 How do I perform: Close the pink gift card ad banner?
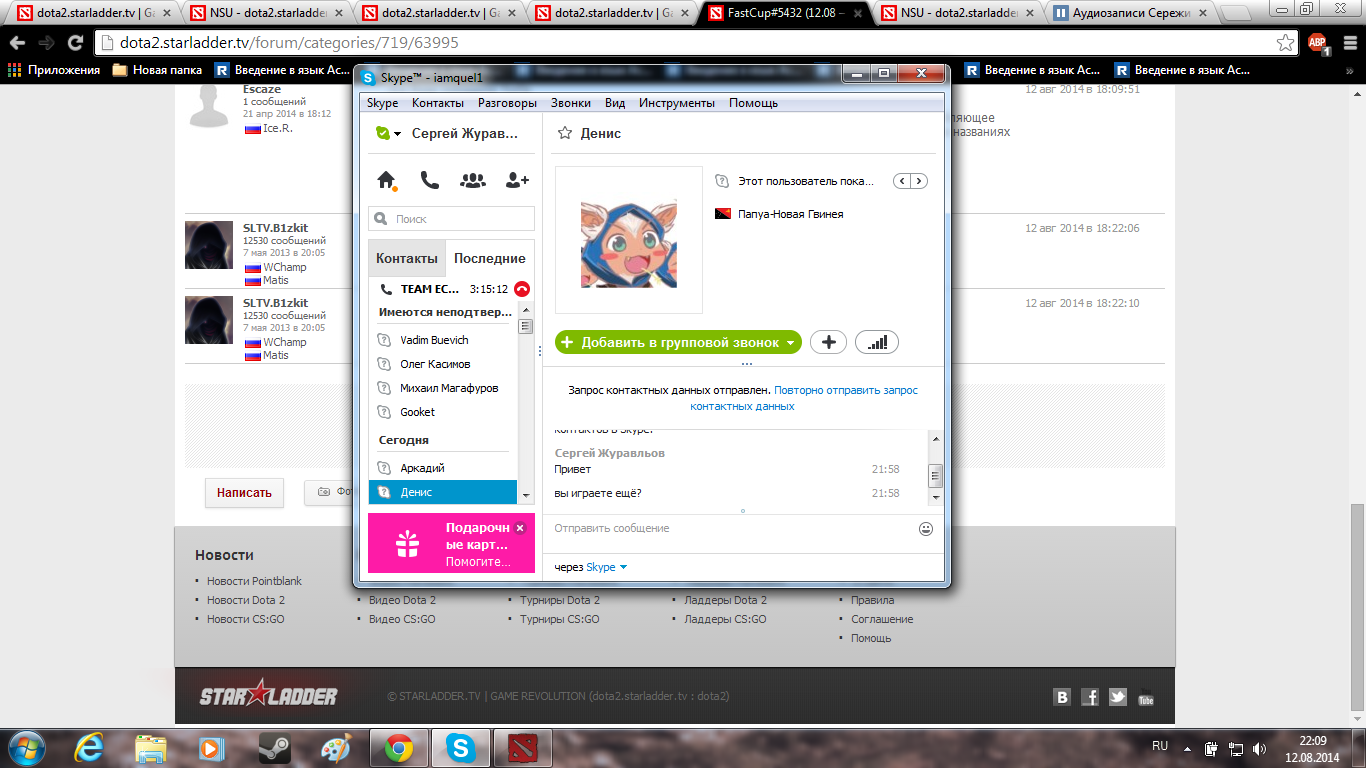520,527
